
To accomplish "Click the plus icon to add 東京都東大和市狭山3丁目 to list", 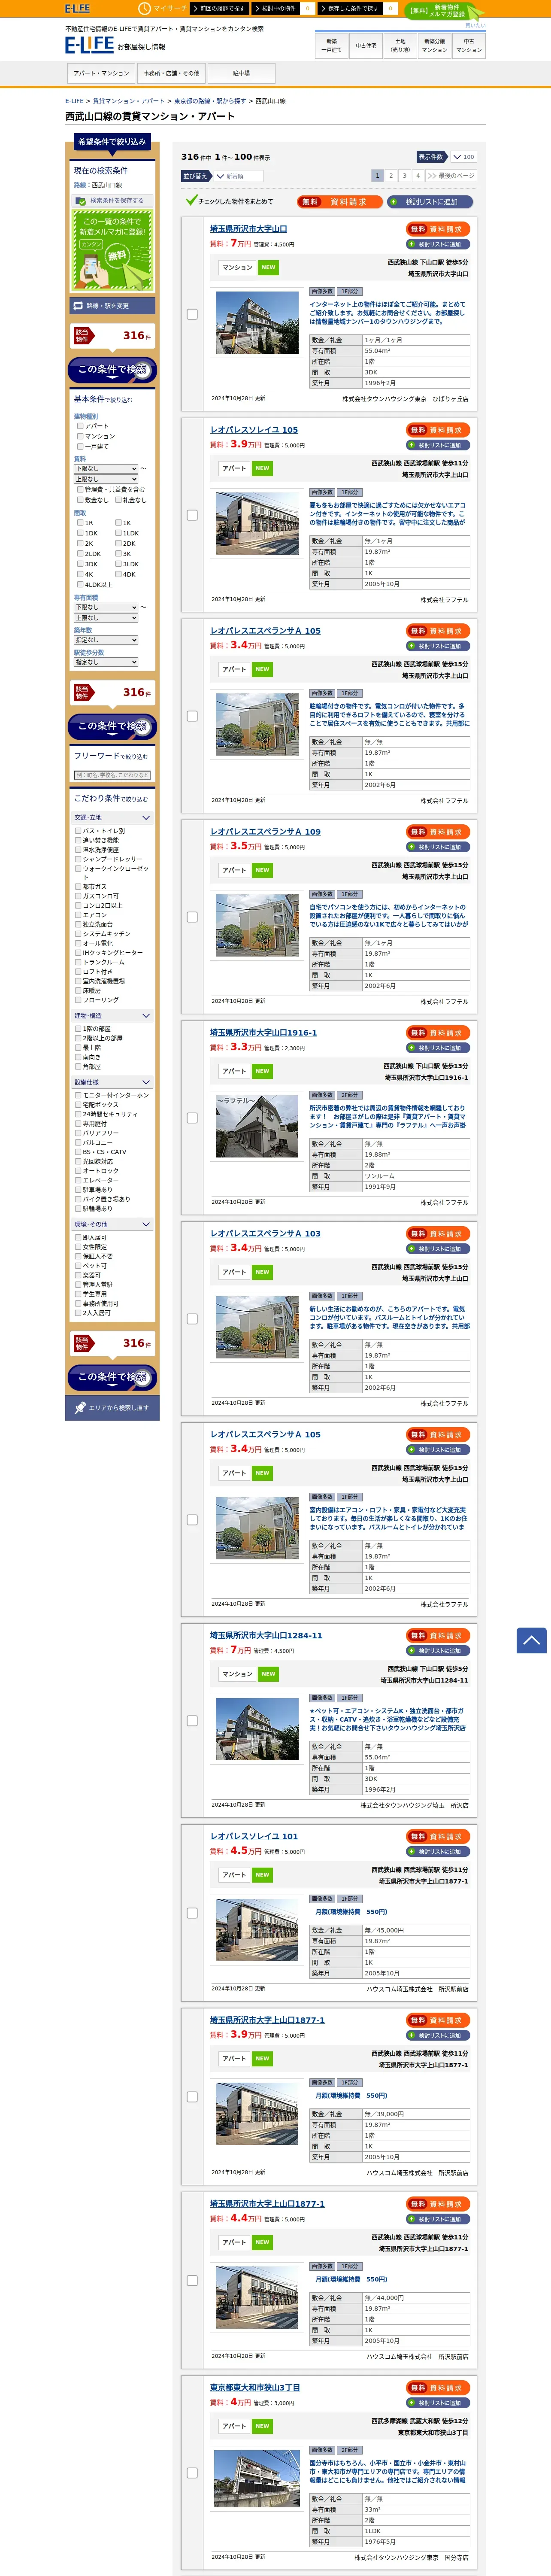I will click(x=412, y=2403).
